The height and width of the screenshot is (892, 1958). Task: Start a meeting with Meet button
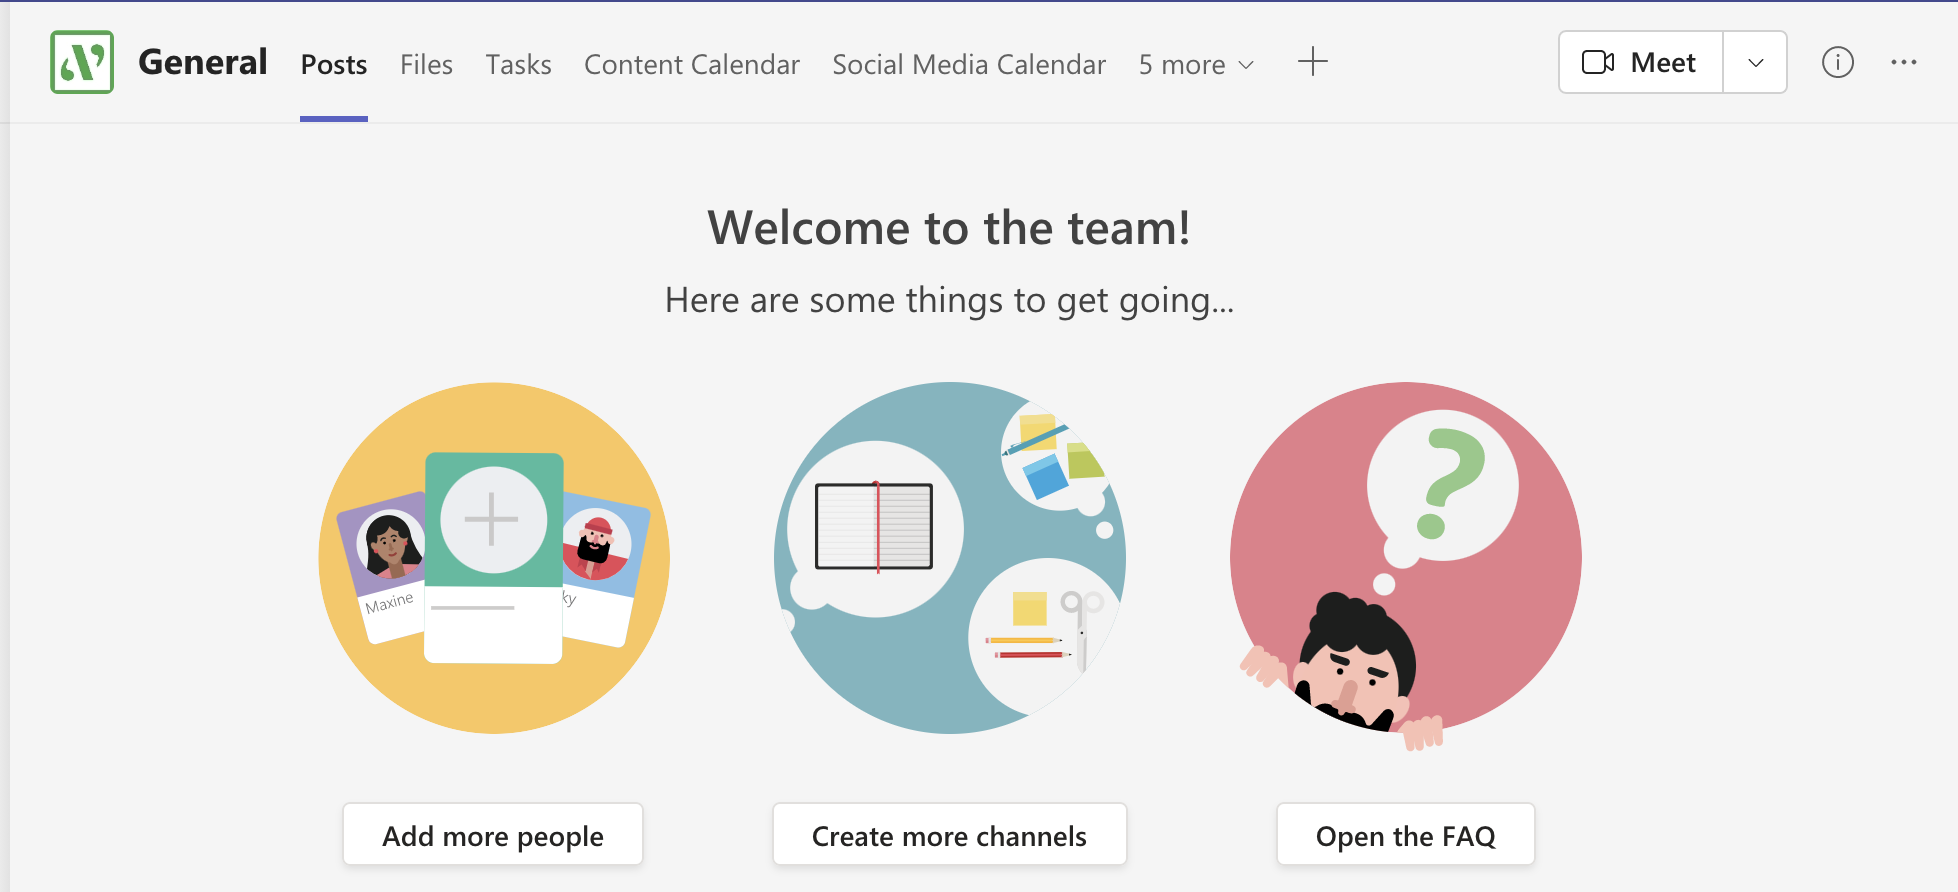[x=1641, y=62]
